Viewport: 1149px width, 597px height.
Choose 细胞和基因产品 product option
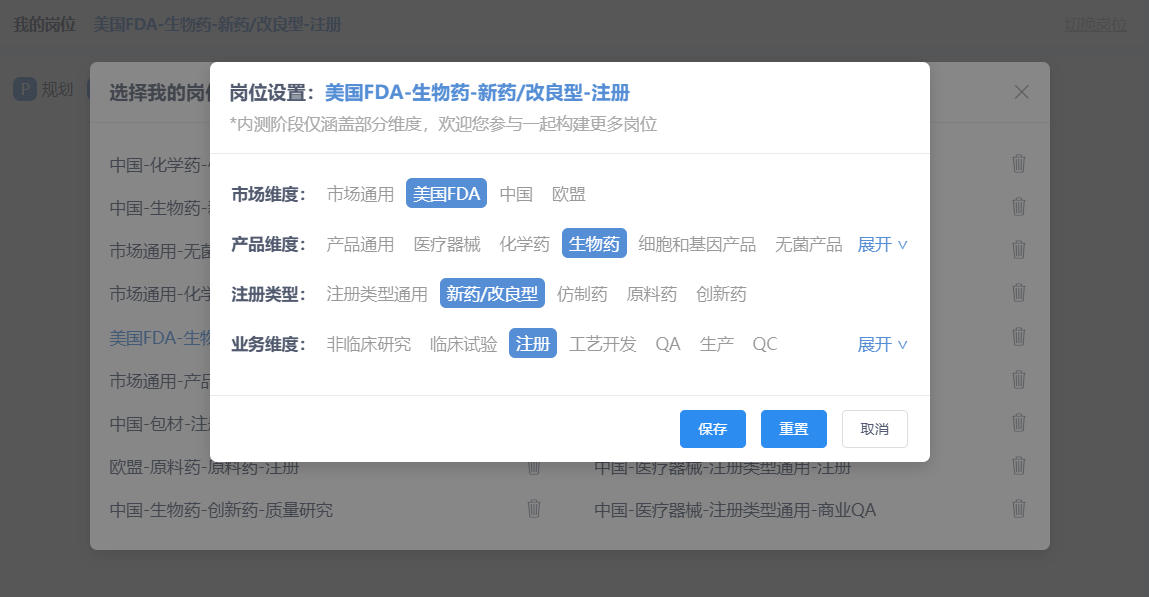[697, 244]
